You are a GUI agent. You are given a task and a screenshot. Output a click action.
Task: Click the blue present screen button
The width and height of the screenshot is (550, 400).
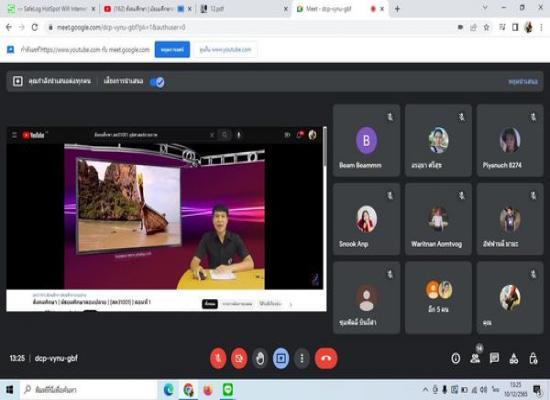point(281,358)
